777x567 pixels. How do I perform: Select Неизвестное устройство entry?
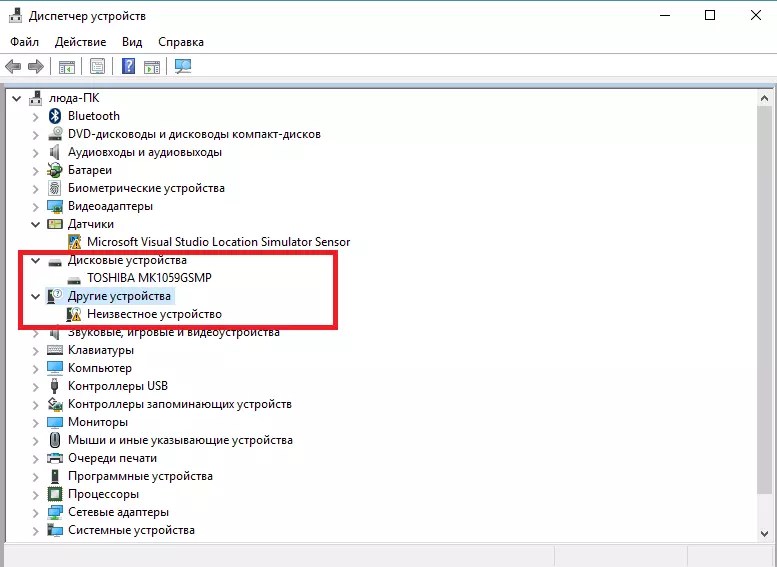click(154, 314)
